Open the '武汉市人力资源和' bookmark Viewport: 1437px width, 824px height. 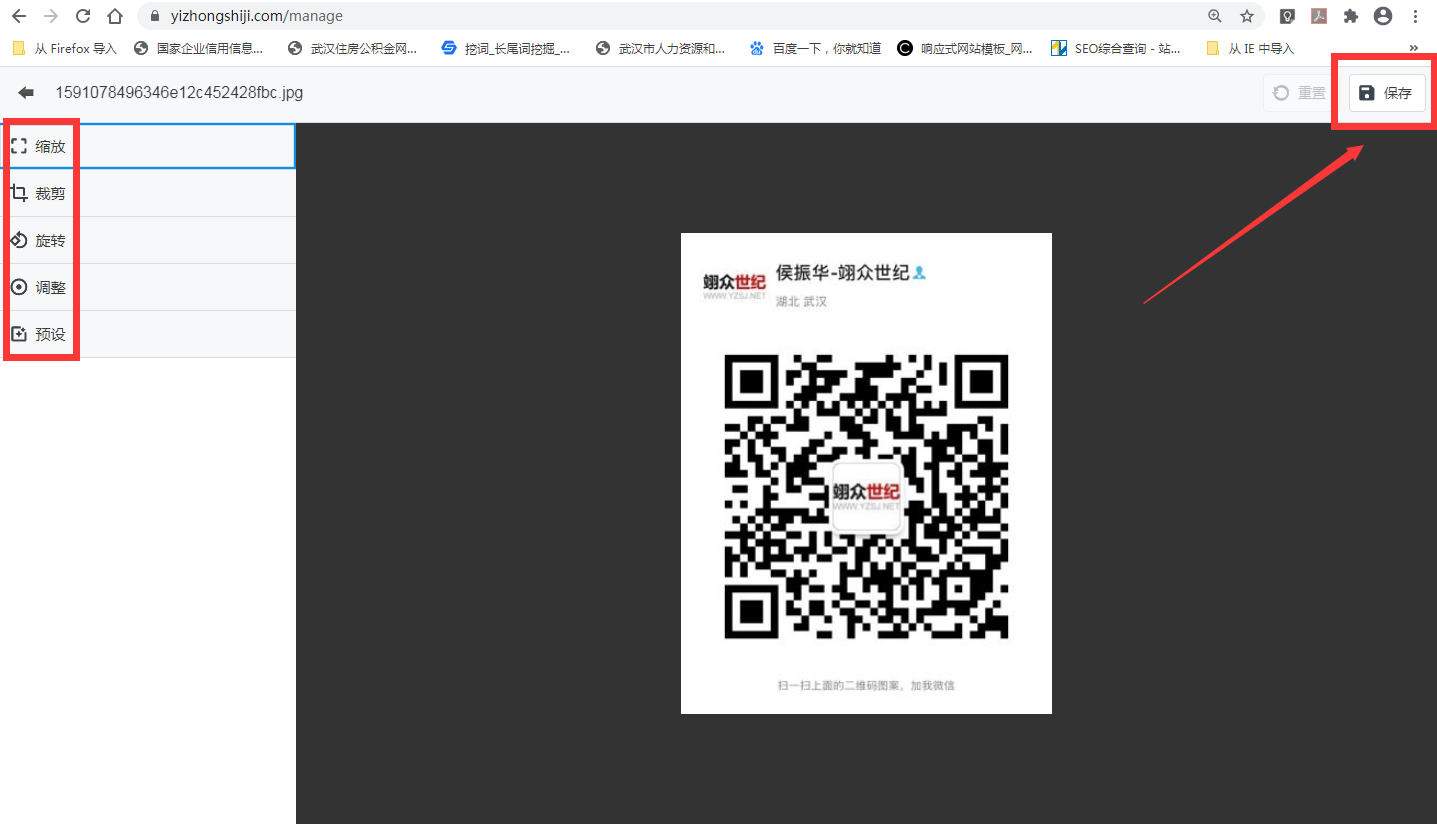click(660, 48)
